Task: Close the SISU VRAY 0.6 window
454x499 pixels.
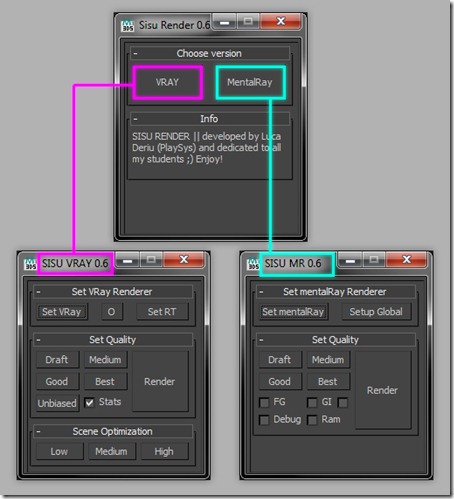Action: coord(184,260)
